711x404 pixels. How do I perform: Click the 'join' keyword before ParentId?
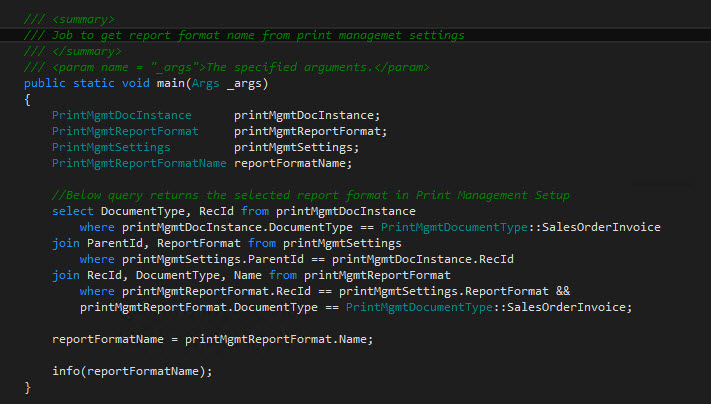(x=65, y=243)
